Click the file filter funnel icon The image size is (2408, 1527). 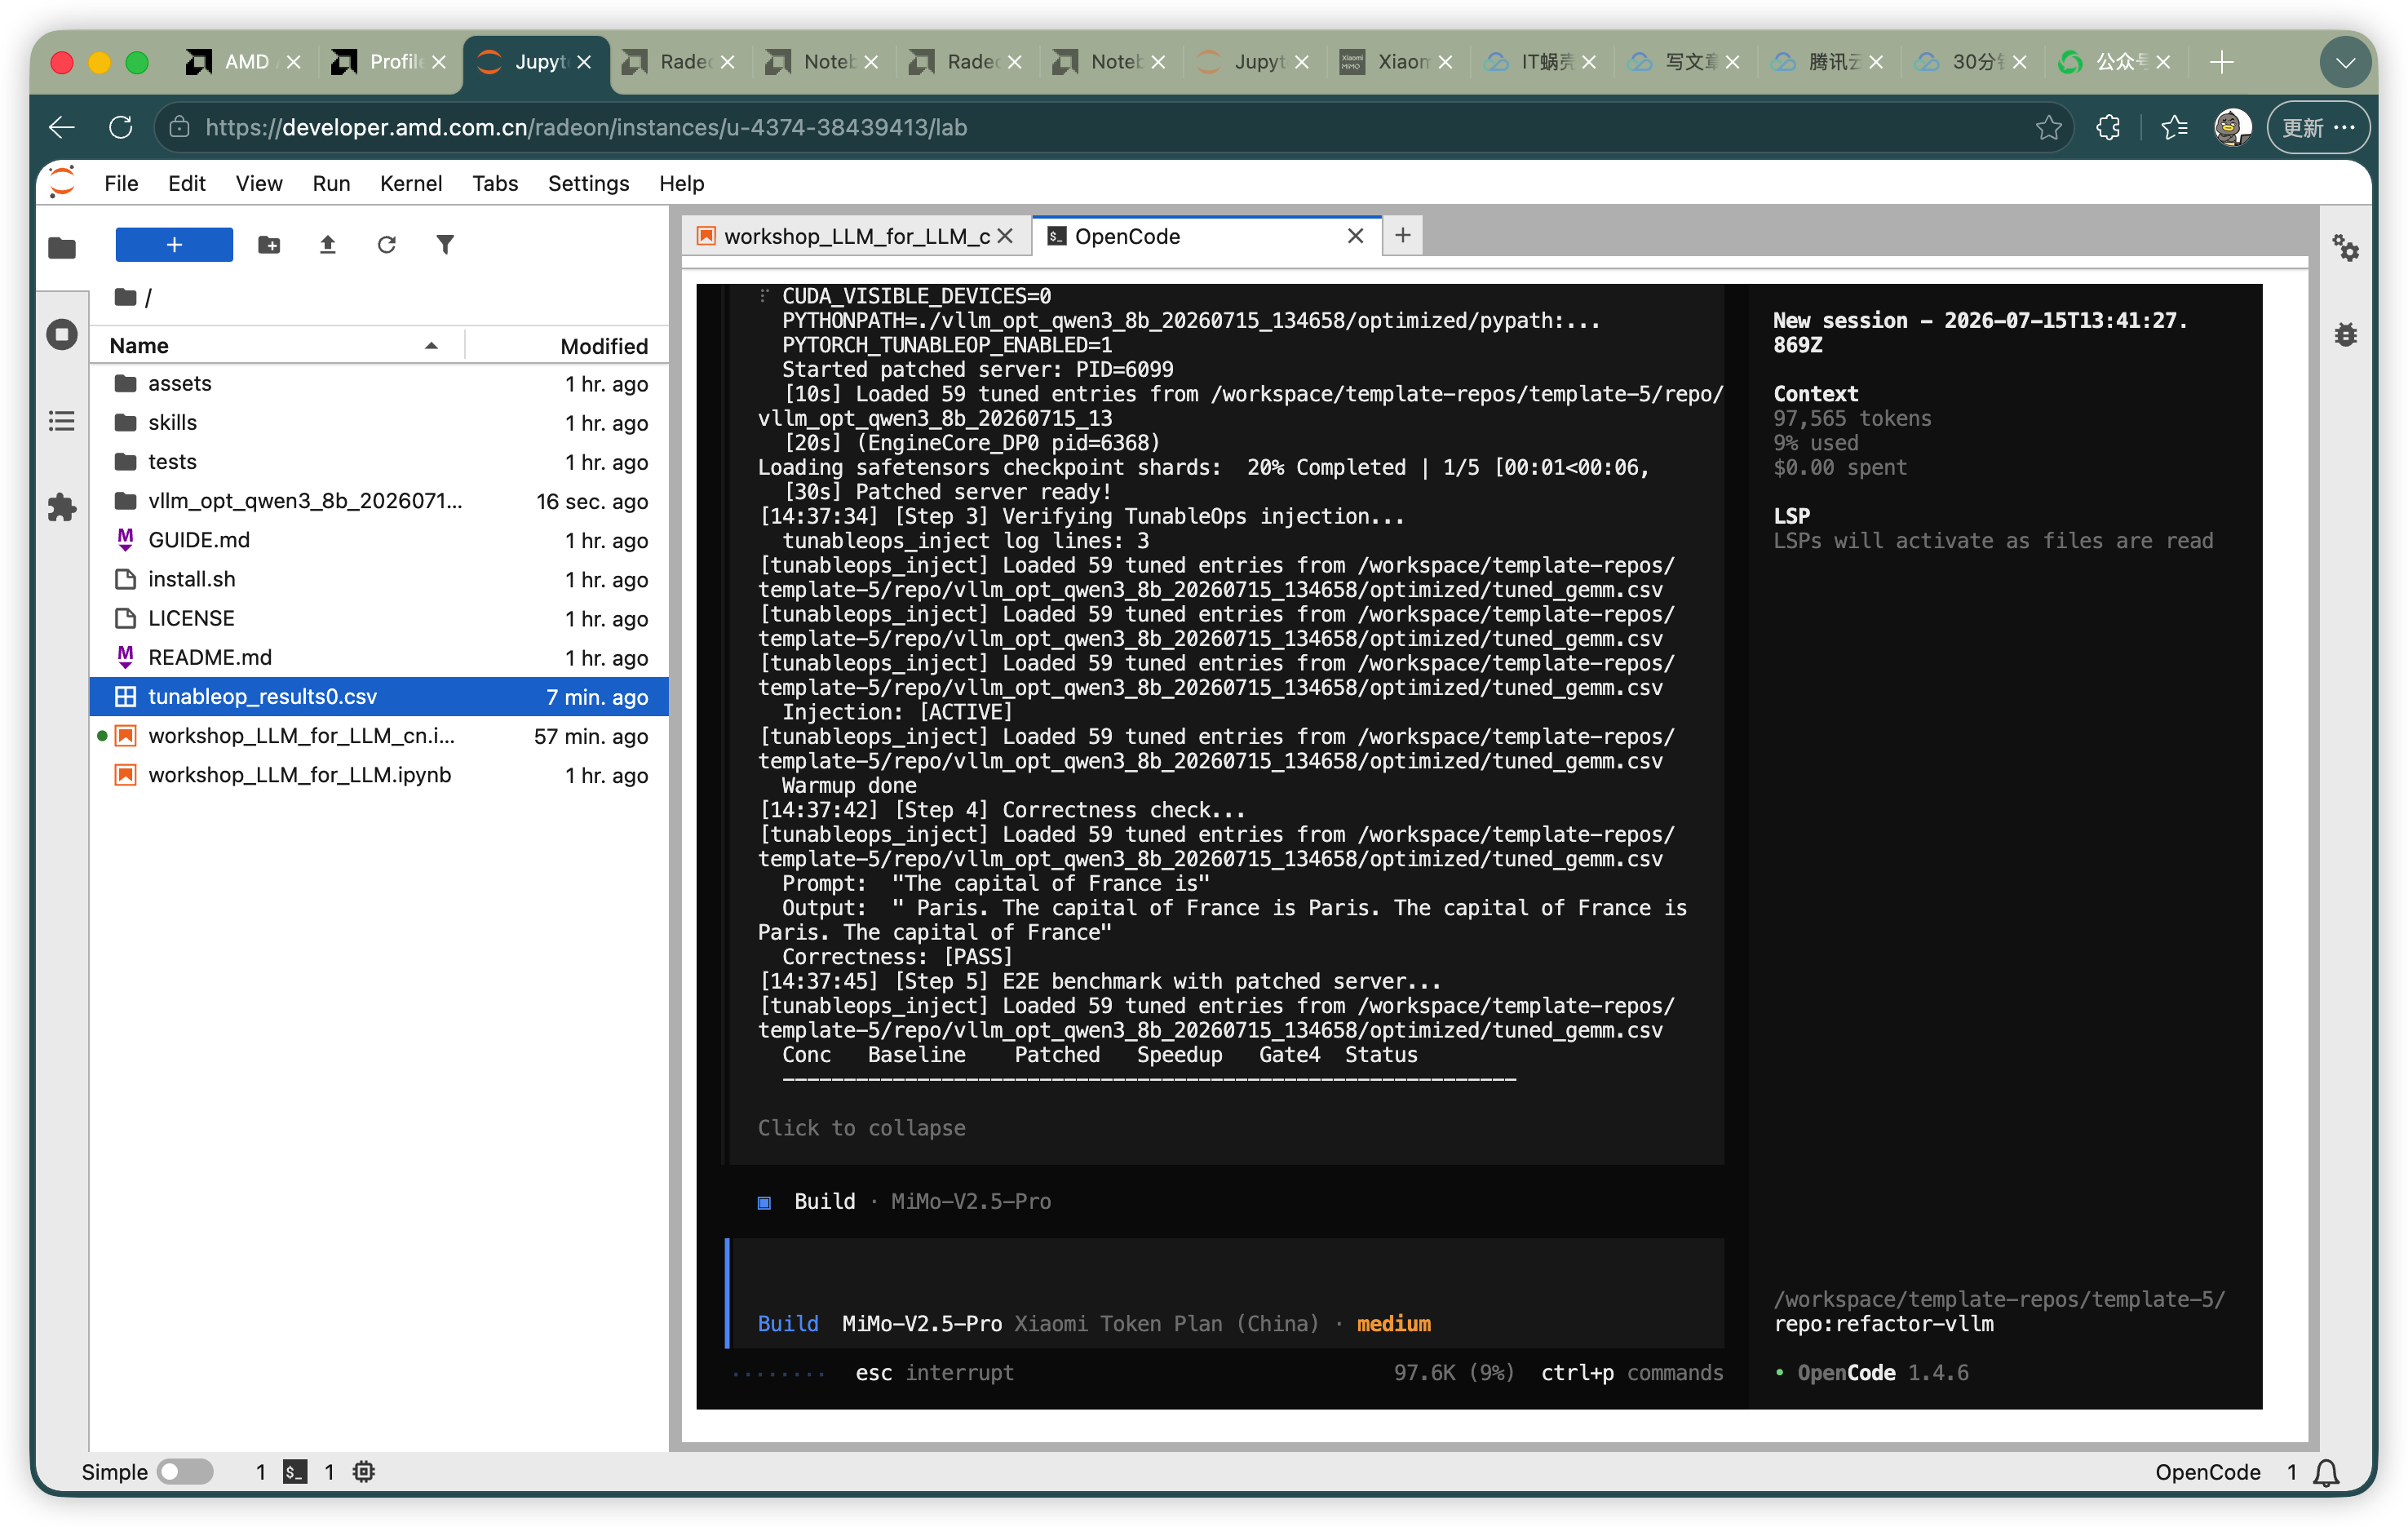coord(445,245)
